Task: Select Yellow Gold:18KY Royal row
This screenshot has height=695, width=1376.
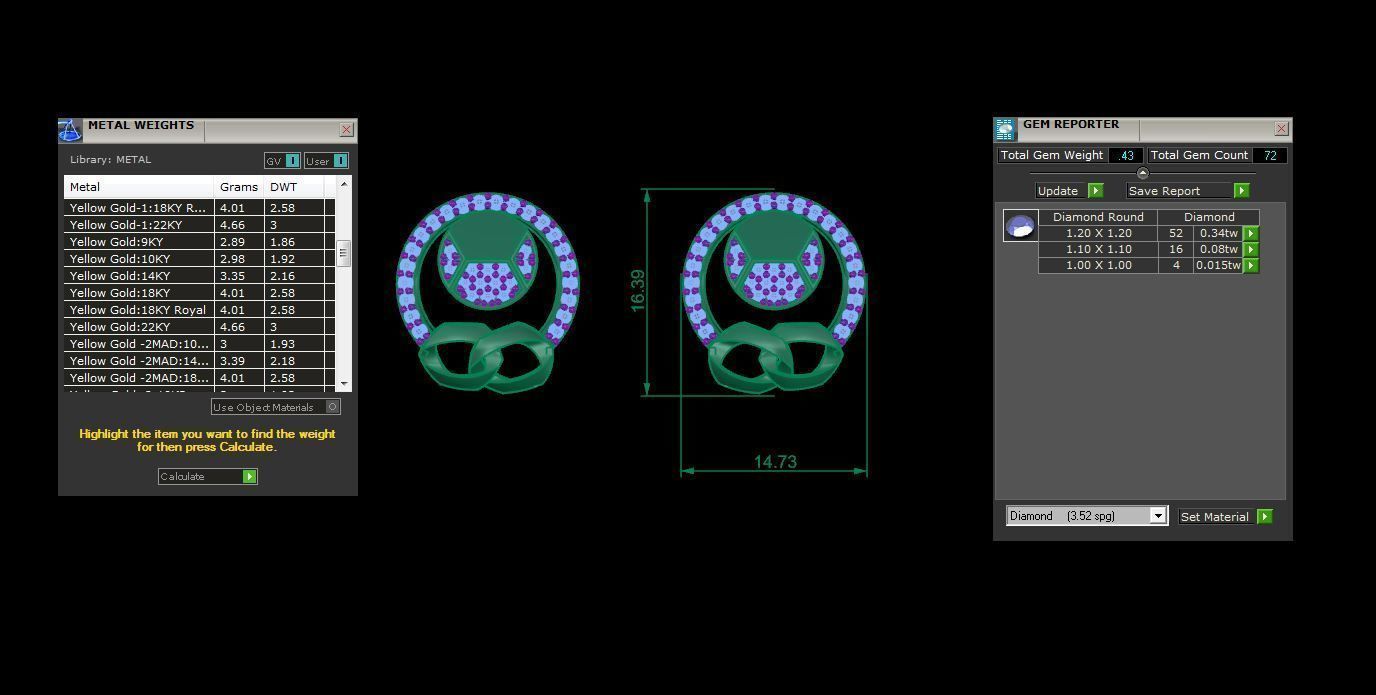Action: click(199, 310)
